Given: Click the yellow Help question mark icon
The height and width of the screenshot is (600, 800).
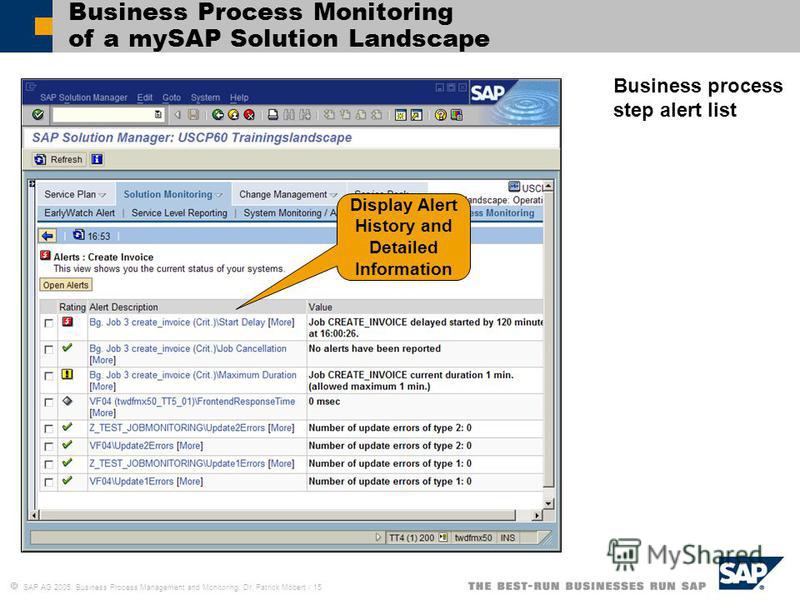Looking at the screenshot, I should [x=440, y=115].
